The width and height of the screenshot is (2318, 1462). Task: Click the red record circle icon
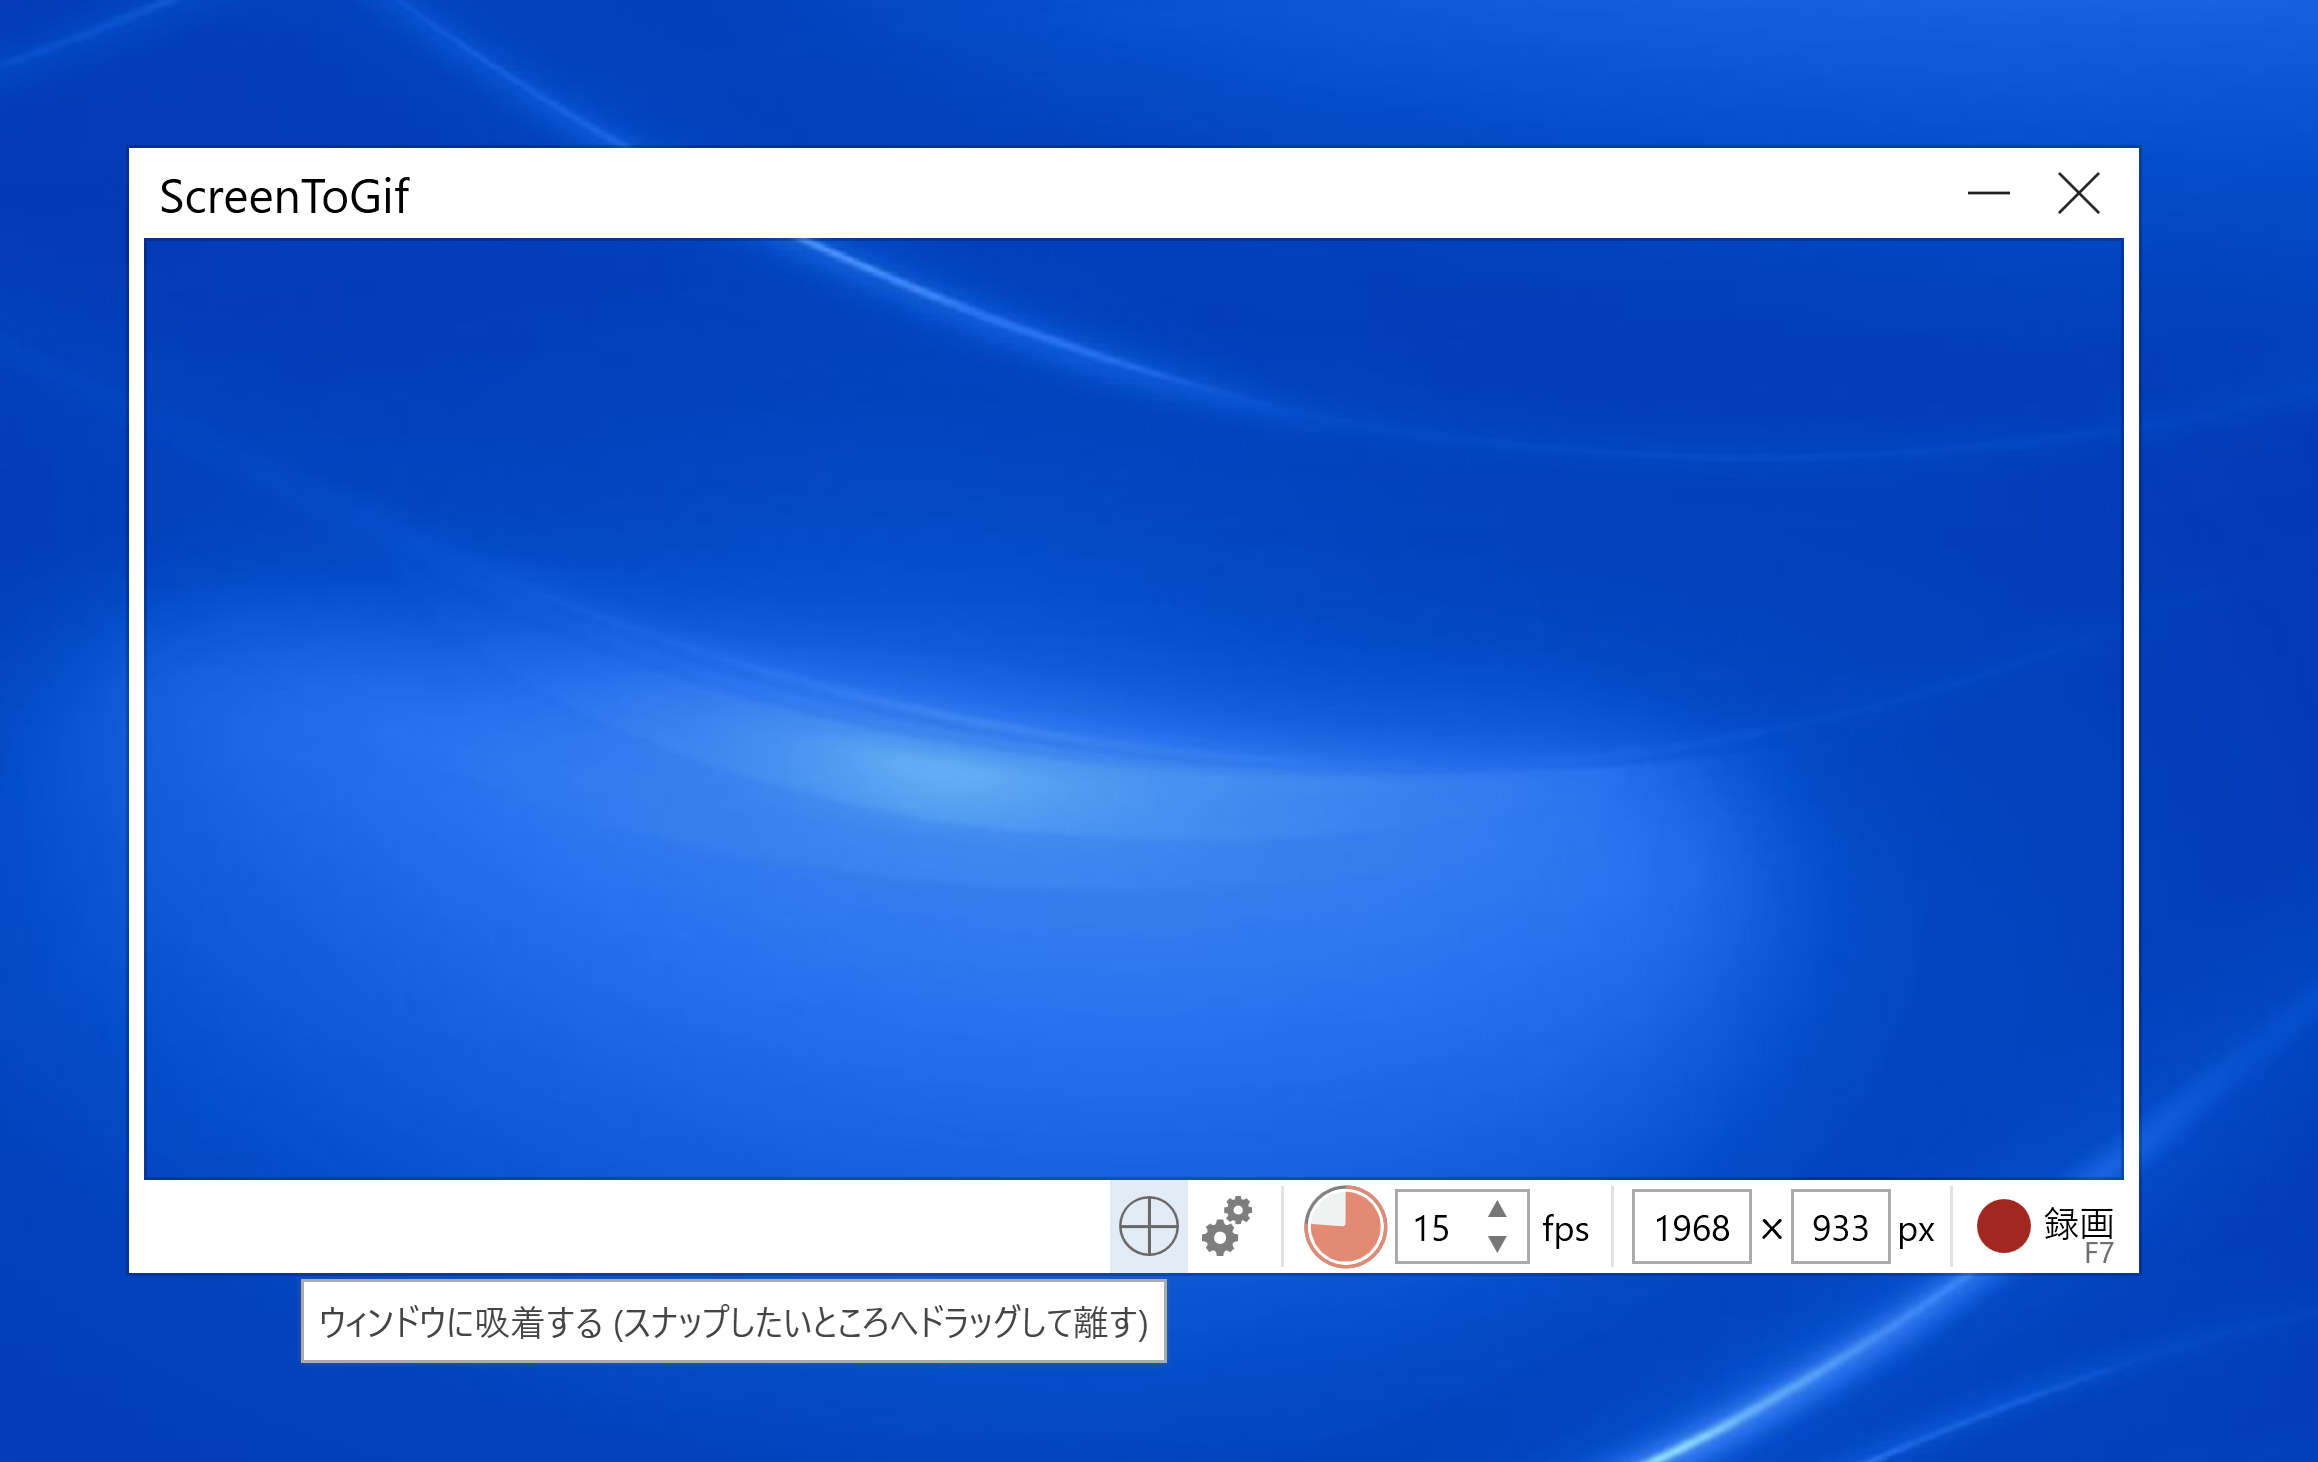click(x=2003, y=1228)
